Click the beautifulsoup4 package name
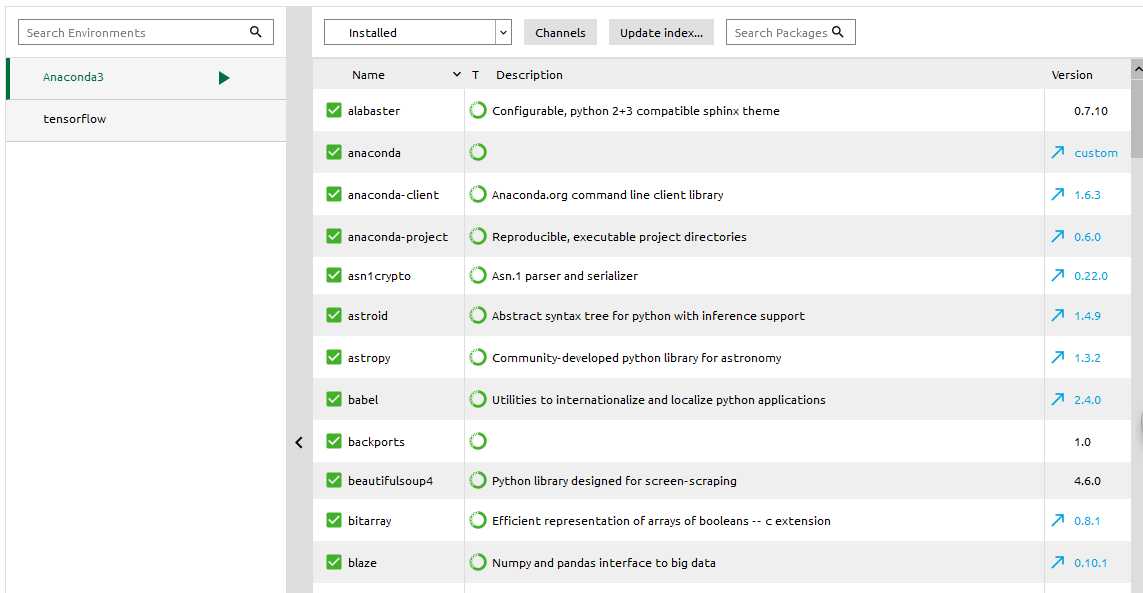The image size is (1143, 593). click(390, 481)
